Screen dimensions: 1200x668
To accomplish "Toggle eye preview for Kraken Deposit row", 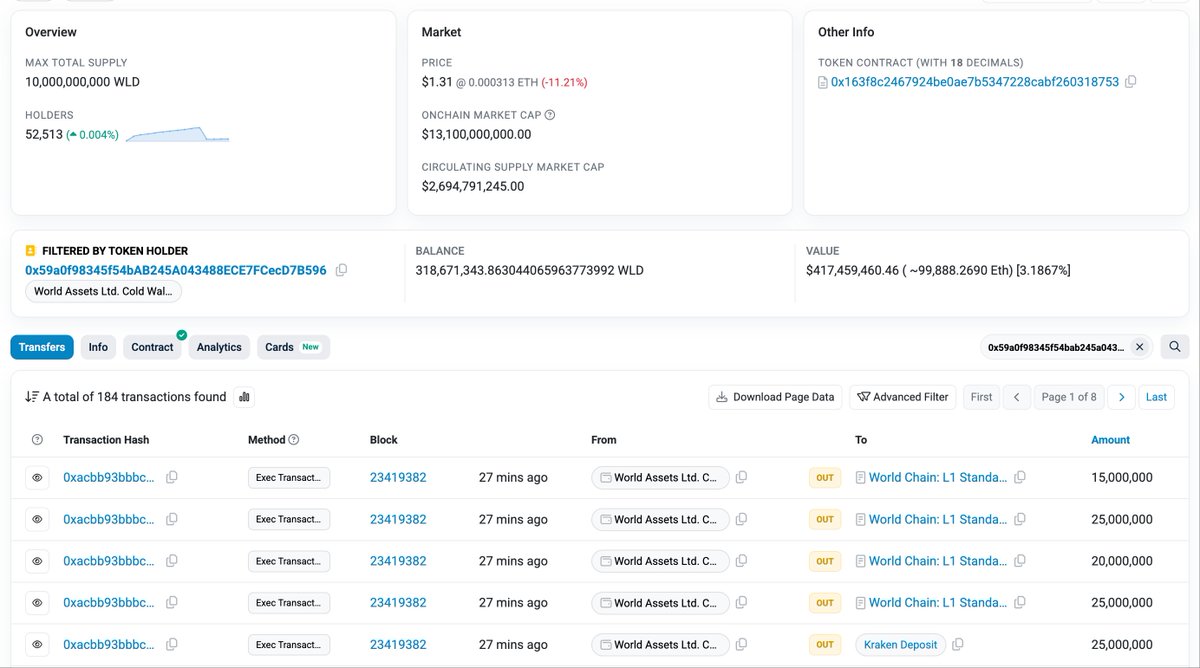I will pyautogui.click(x=37, y=645).
